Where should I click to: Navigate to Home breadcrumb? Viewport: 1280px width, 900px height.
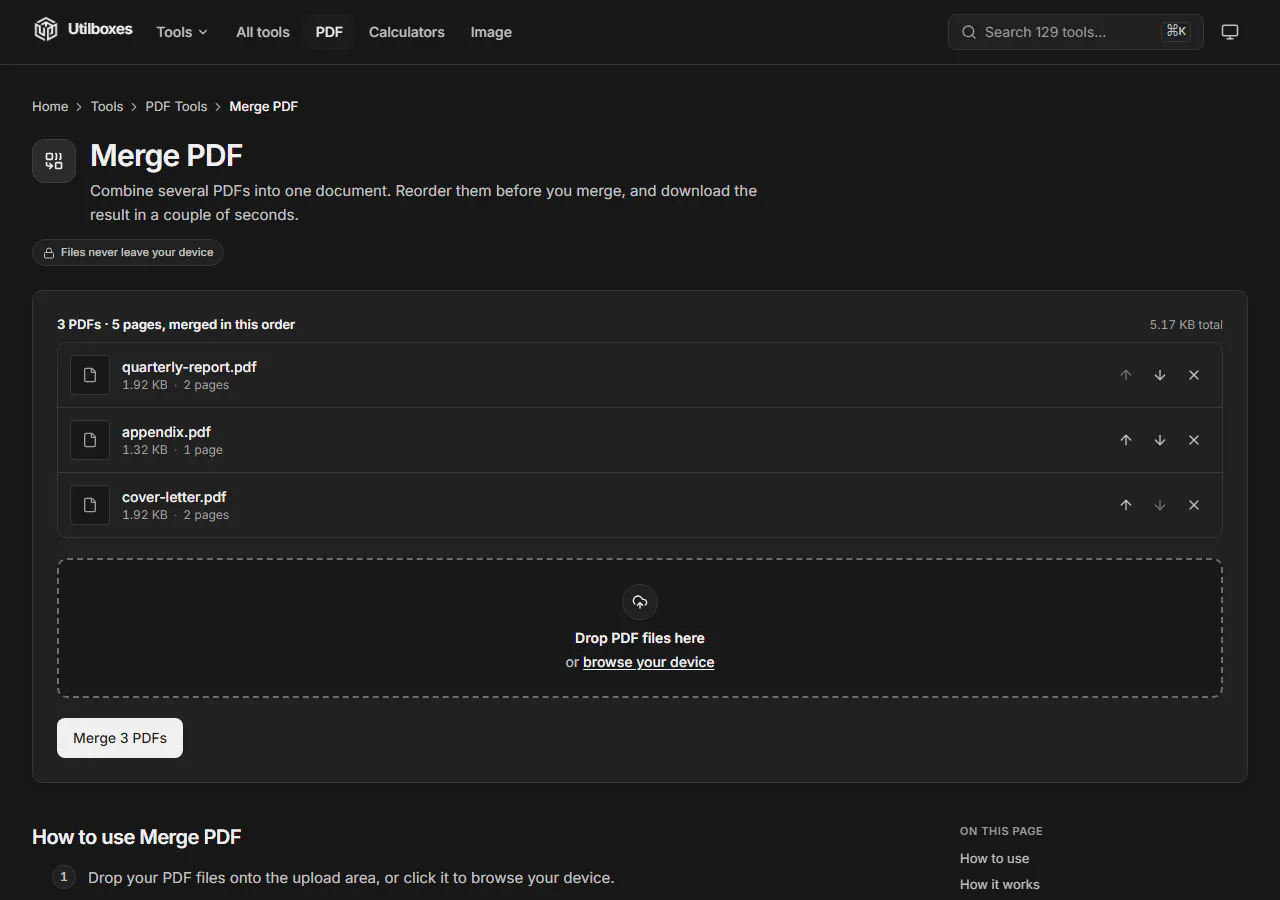point(50,106)
